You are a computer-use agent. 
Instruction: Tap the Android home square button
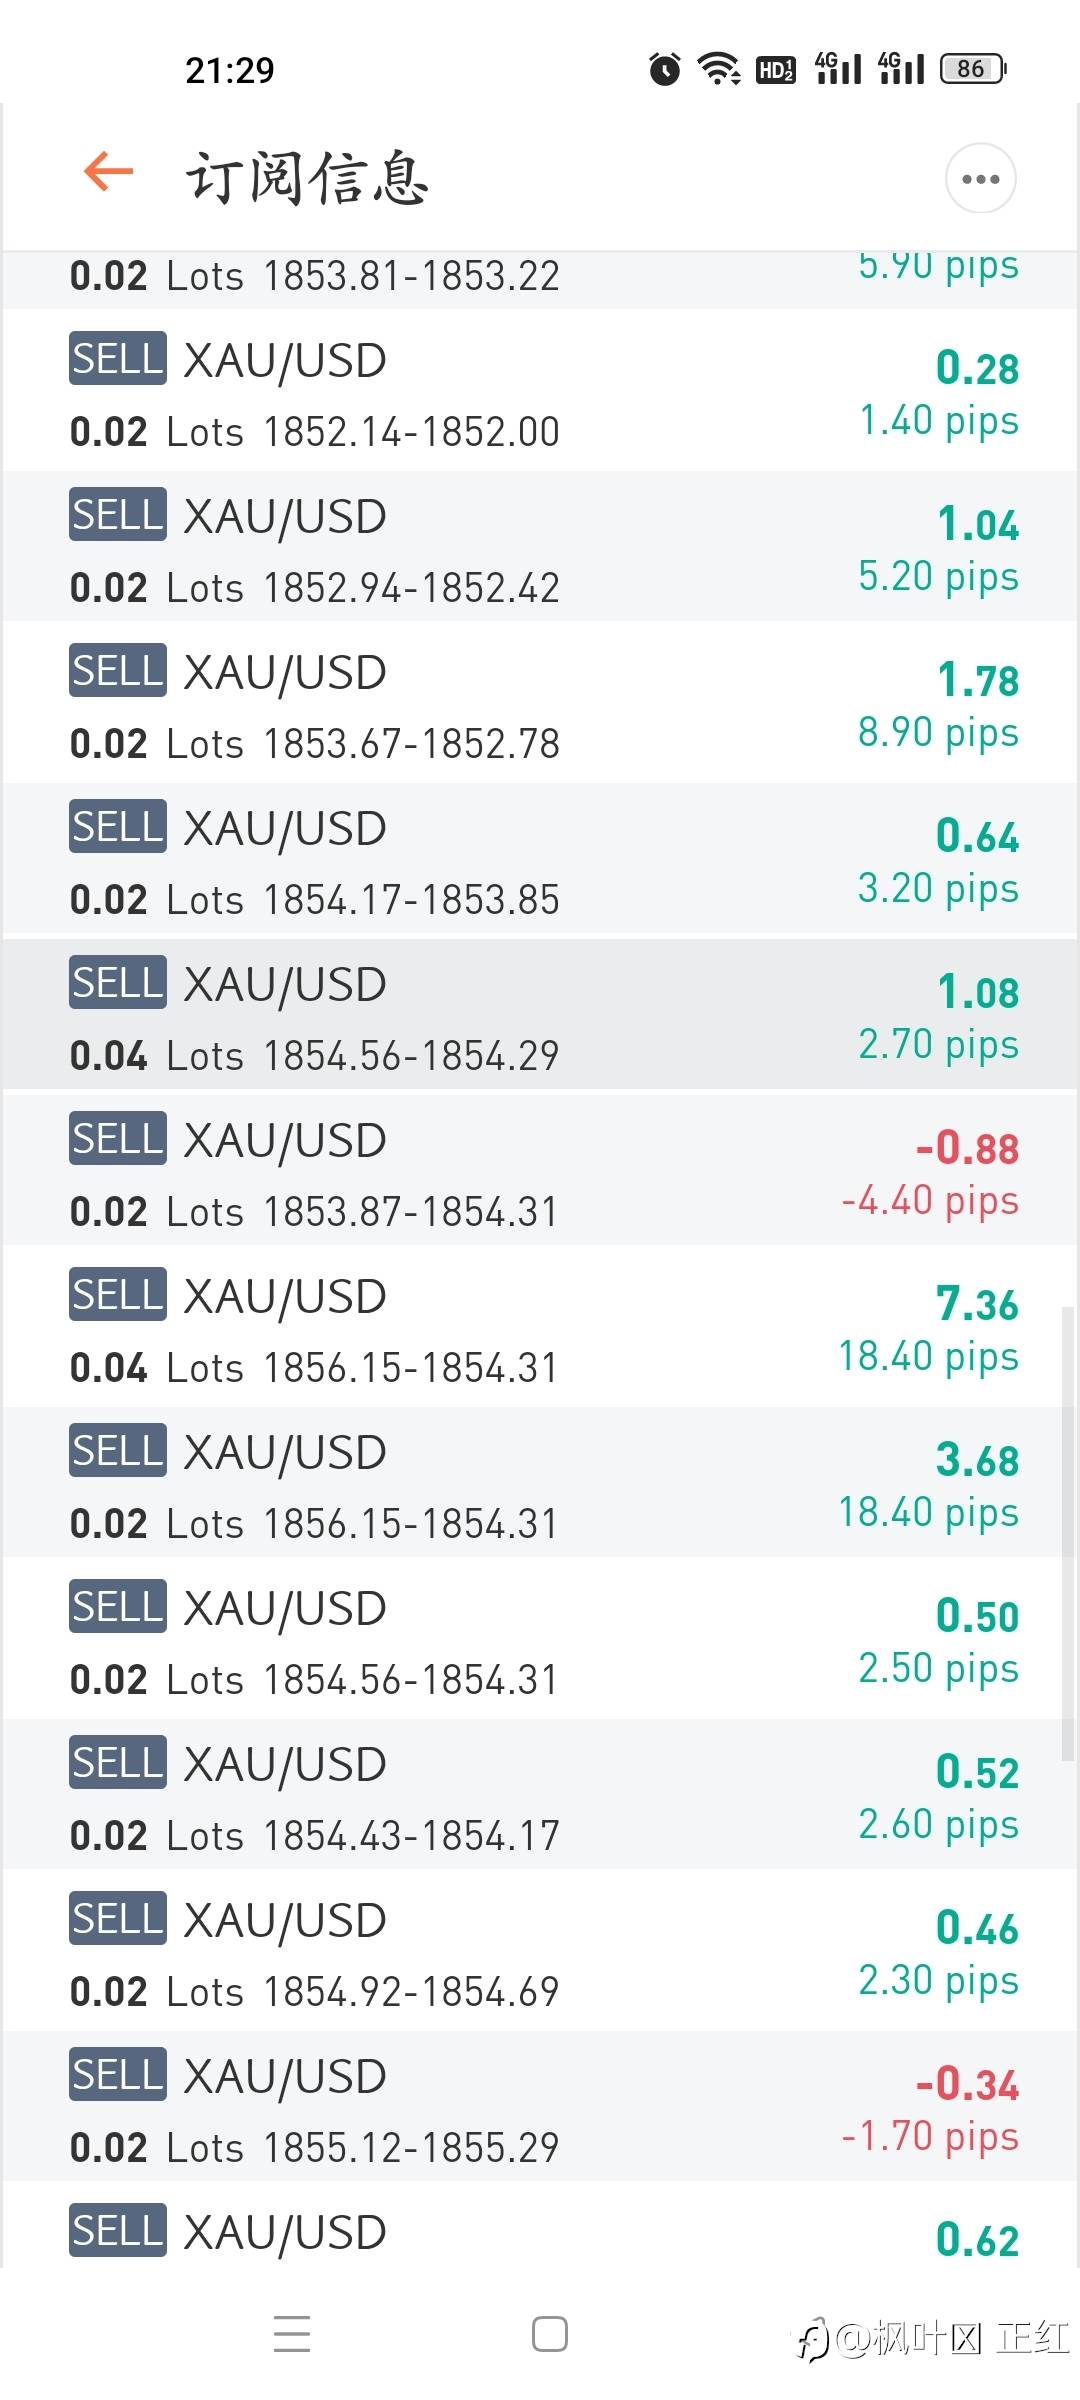(x=550, y=2334)
